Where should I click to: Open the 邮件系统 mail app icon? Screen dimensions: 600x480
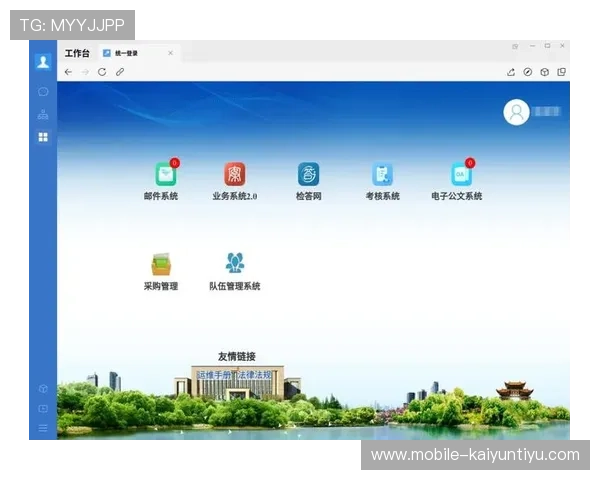[x=166, y=174]
